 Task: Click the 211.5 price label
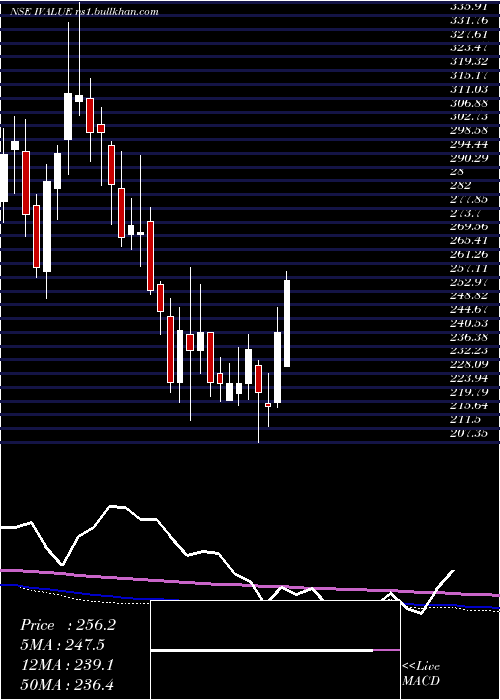click(467, 420)
